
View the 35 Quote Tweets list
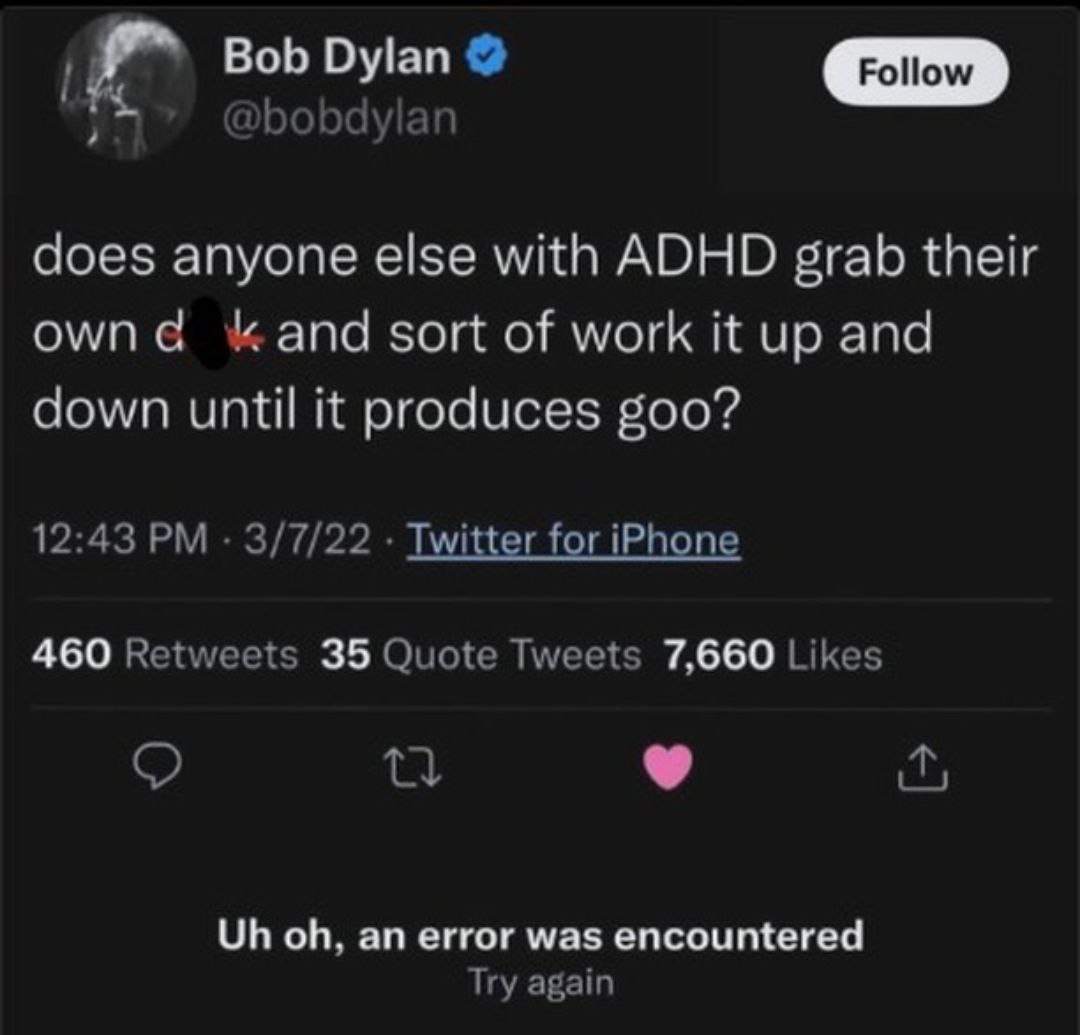coord(481,655)
